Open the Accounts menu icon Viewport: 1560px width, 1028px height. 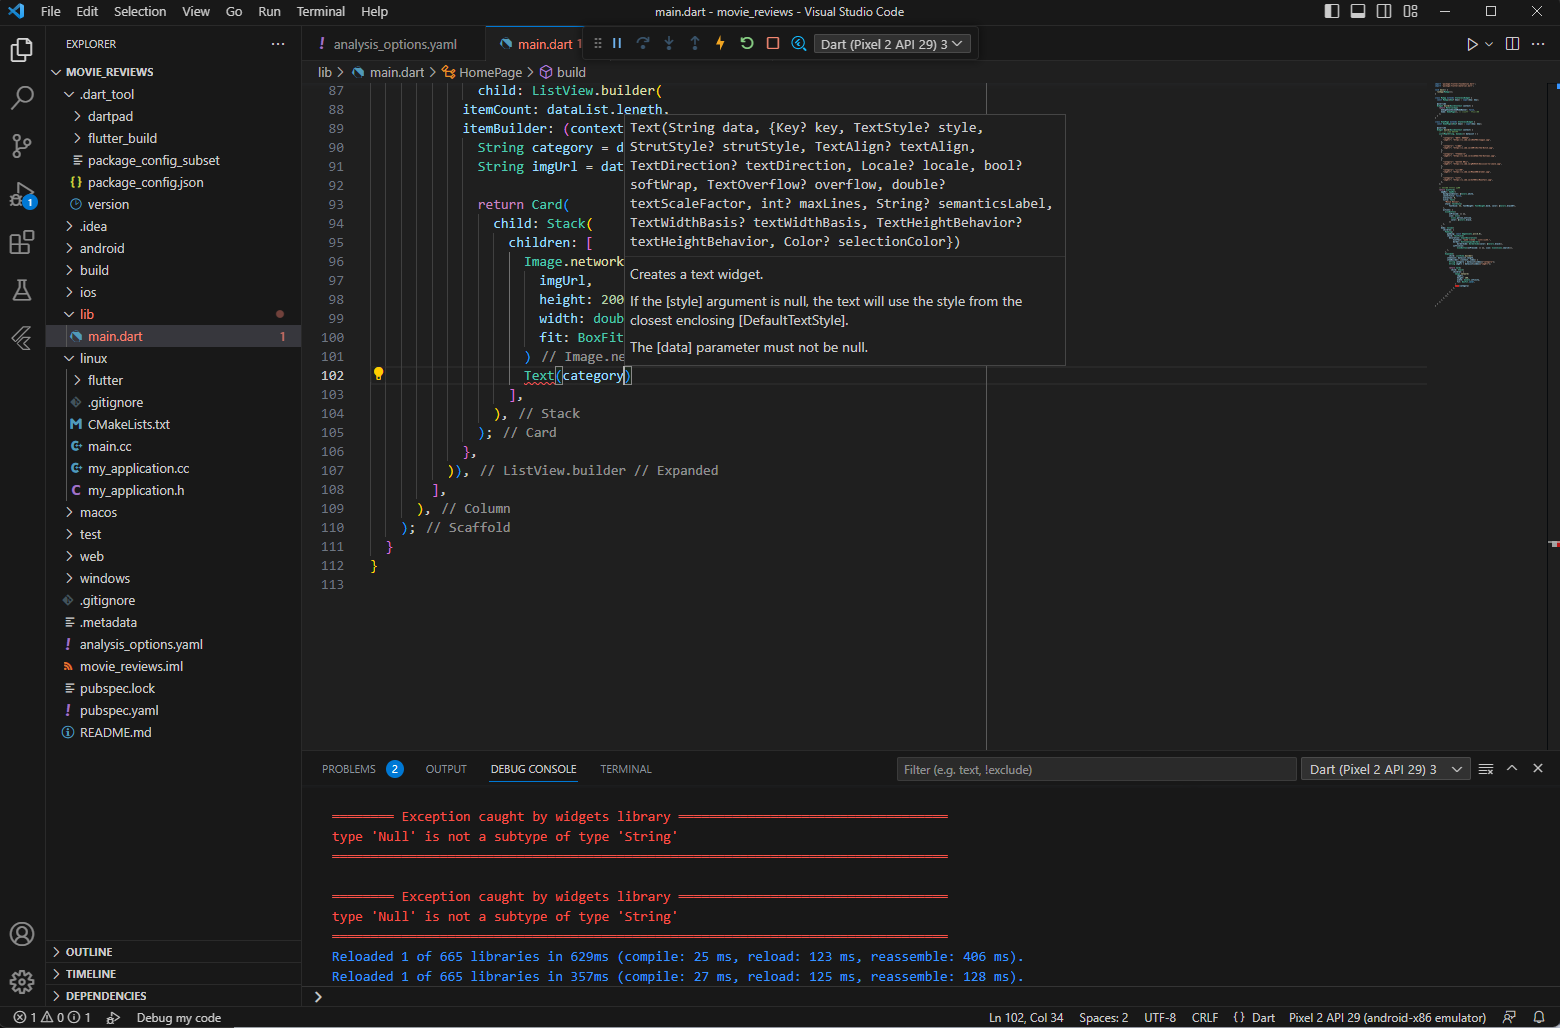point(22,934)
